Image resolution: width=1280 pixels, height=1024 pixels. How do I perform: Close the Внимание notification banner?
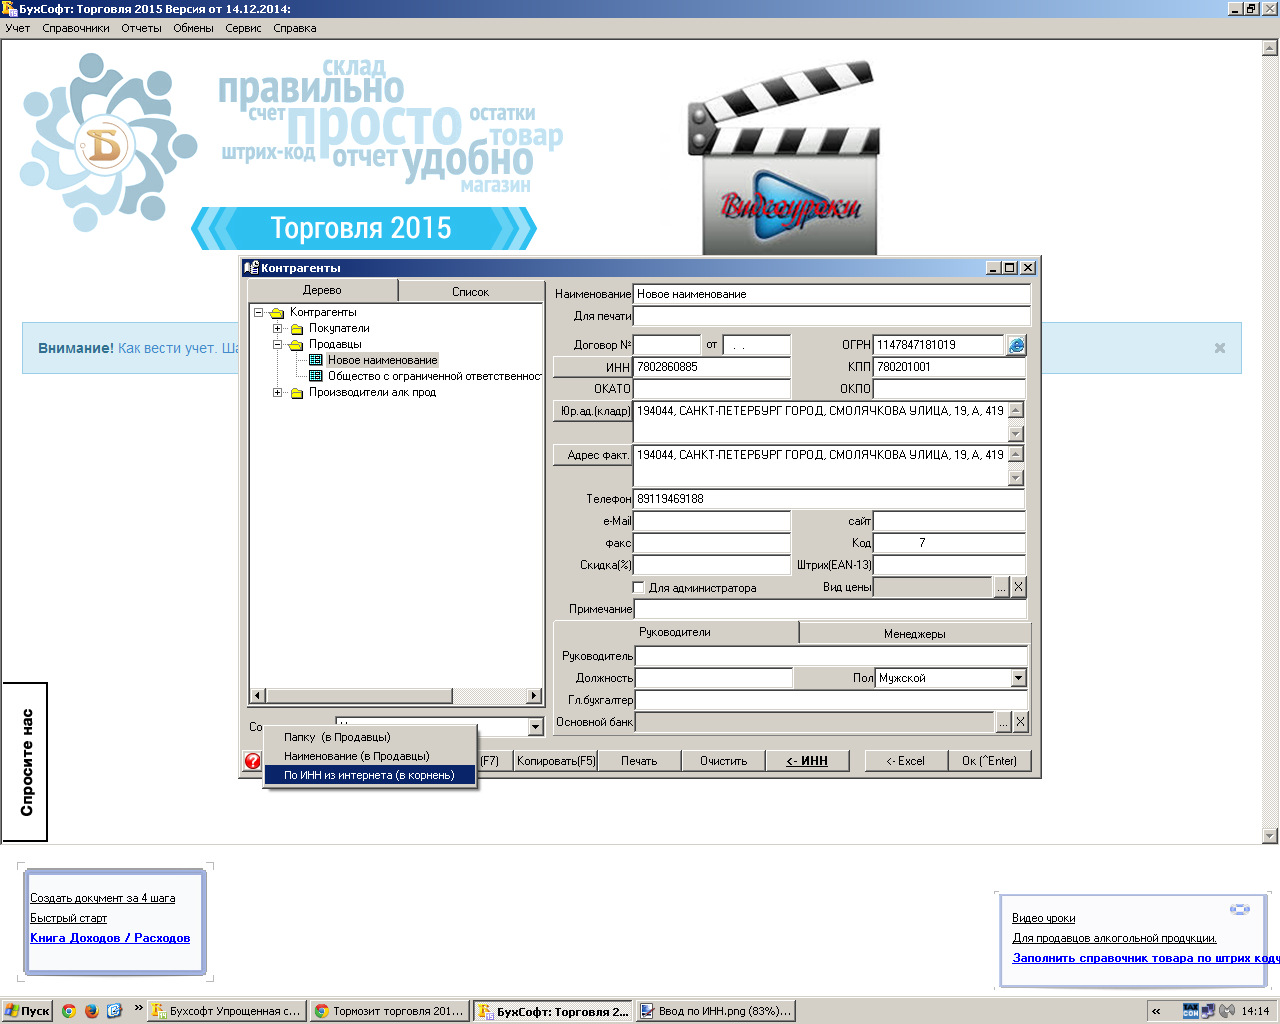point(1219,348)
